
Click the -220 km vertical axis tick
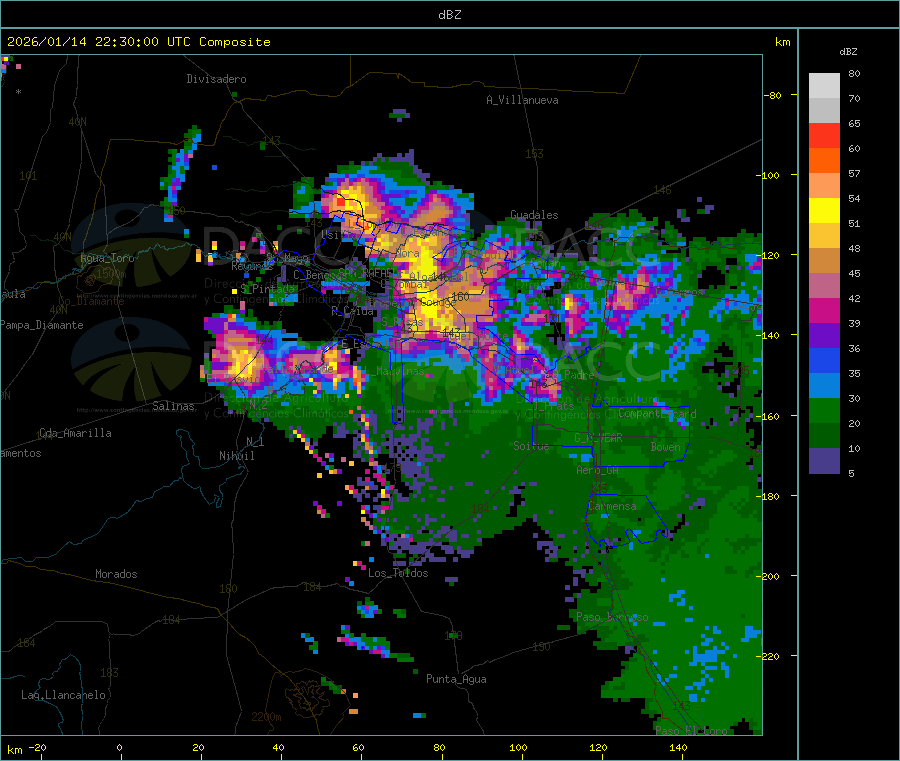click(x=769, y=657)
